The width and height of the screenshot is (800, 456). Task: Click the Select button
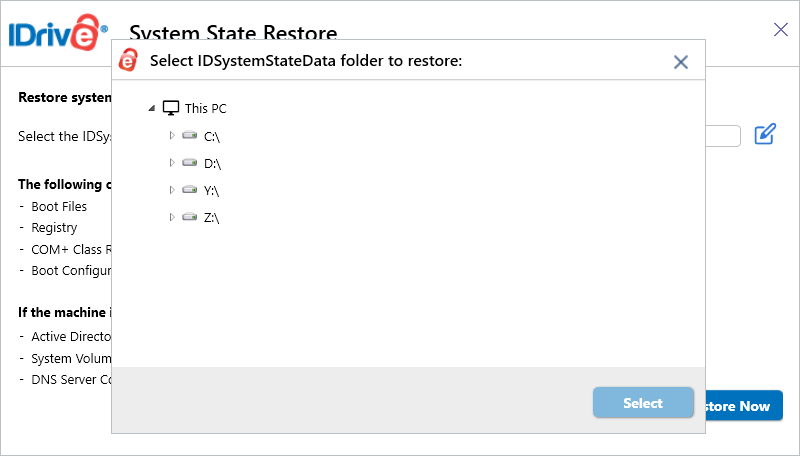(x=643, y=403)
